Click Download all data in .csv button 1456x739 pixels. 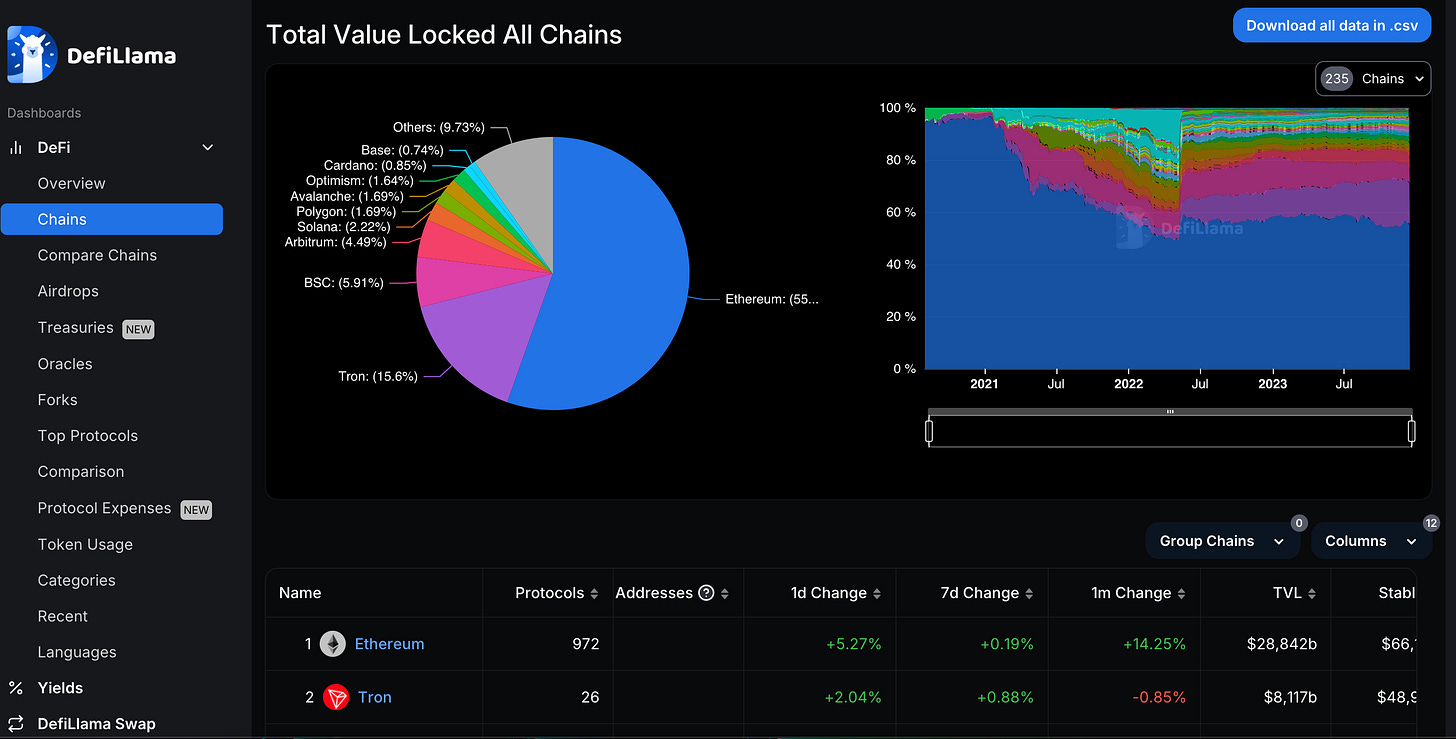tap(1332, 26)
